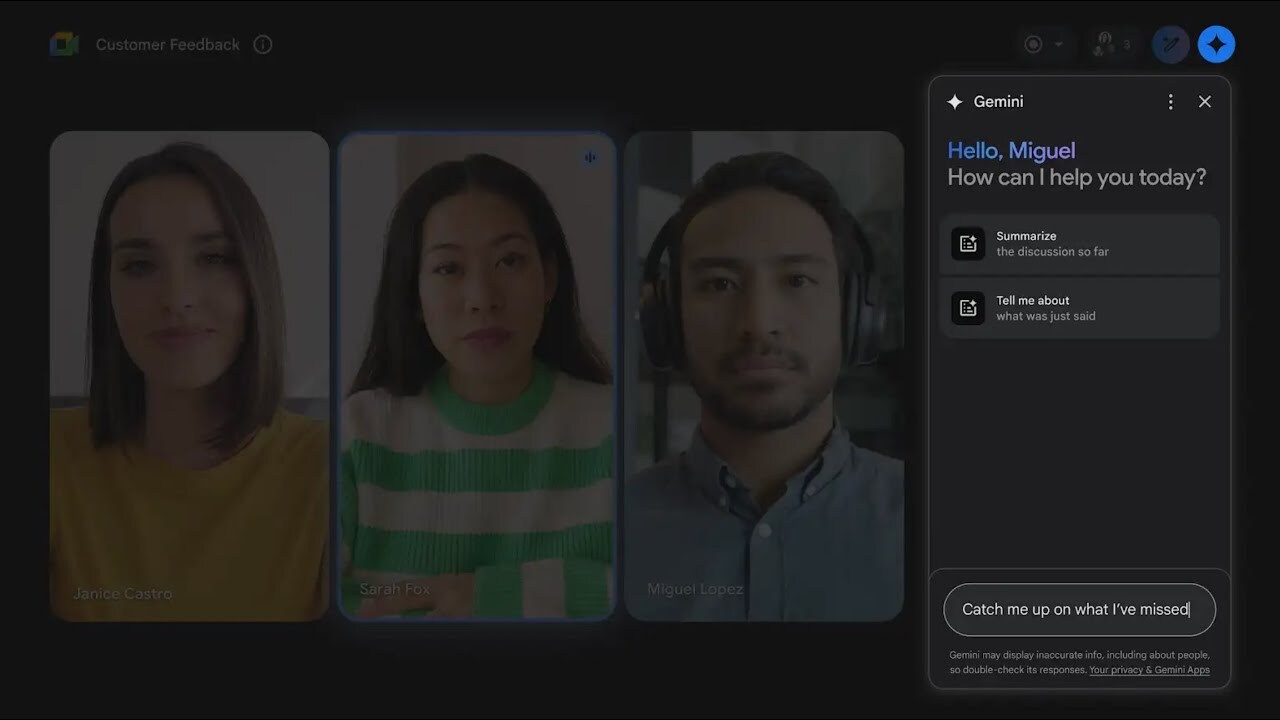Open Your privacy & Gemini Apps link
Screen dimensions: 1280x720
(1149, 670)
